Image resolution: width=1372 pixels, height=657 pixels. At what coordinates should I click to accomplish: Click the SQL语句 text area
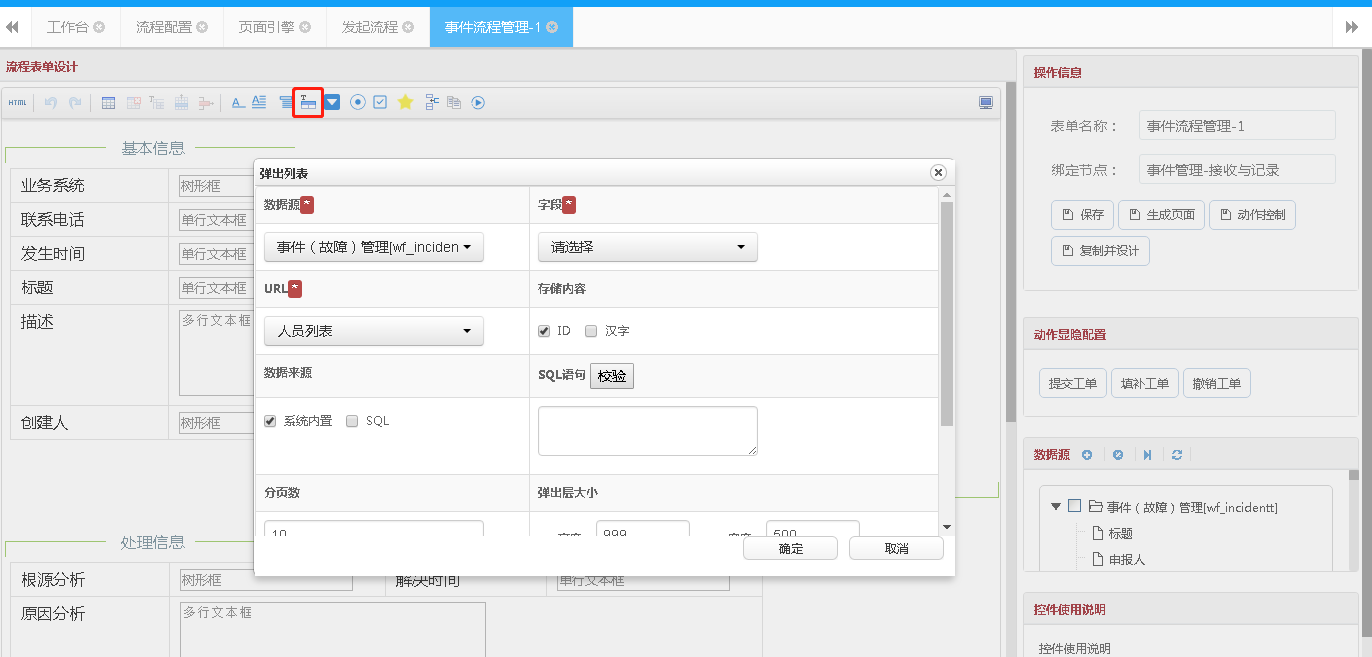(647, 431)
